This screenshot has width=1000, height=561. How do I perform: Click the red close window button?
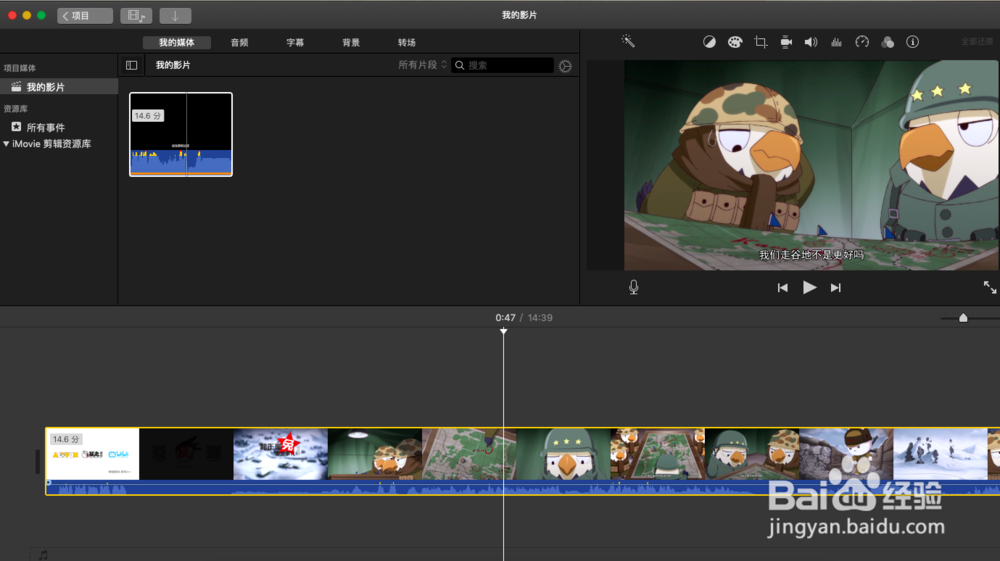(12, 15)
